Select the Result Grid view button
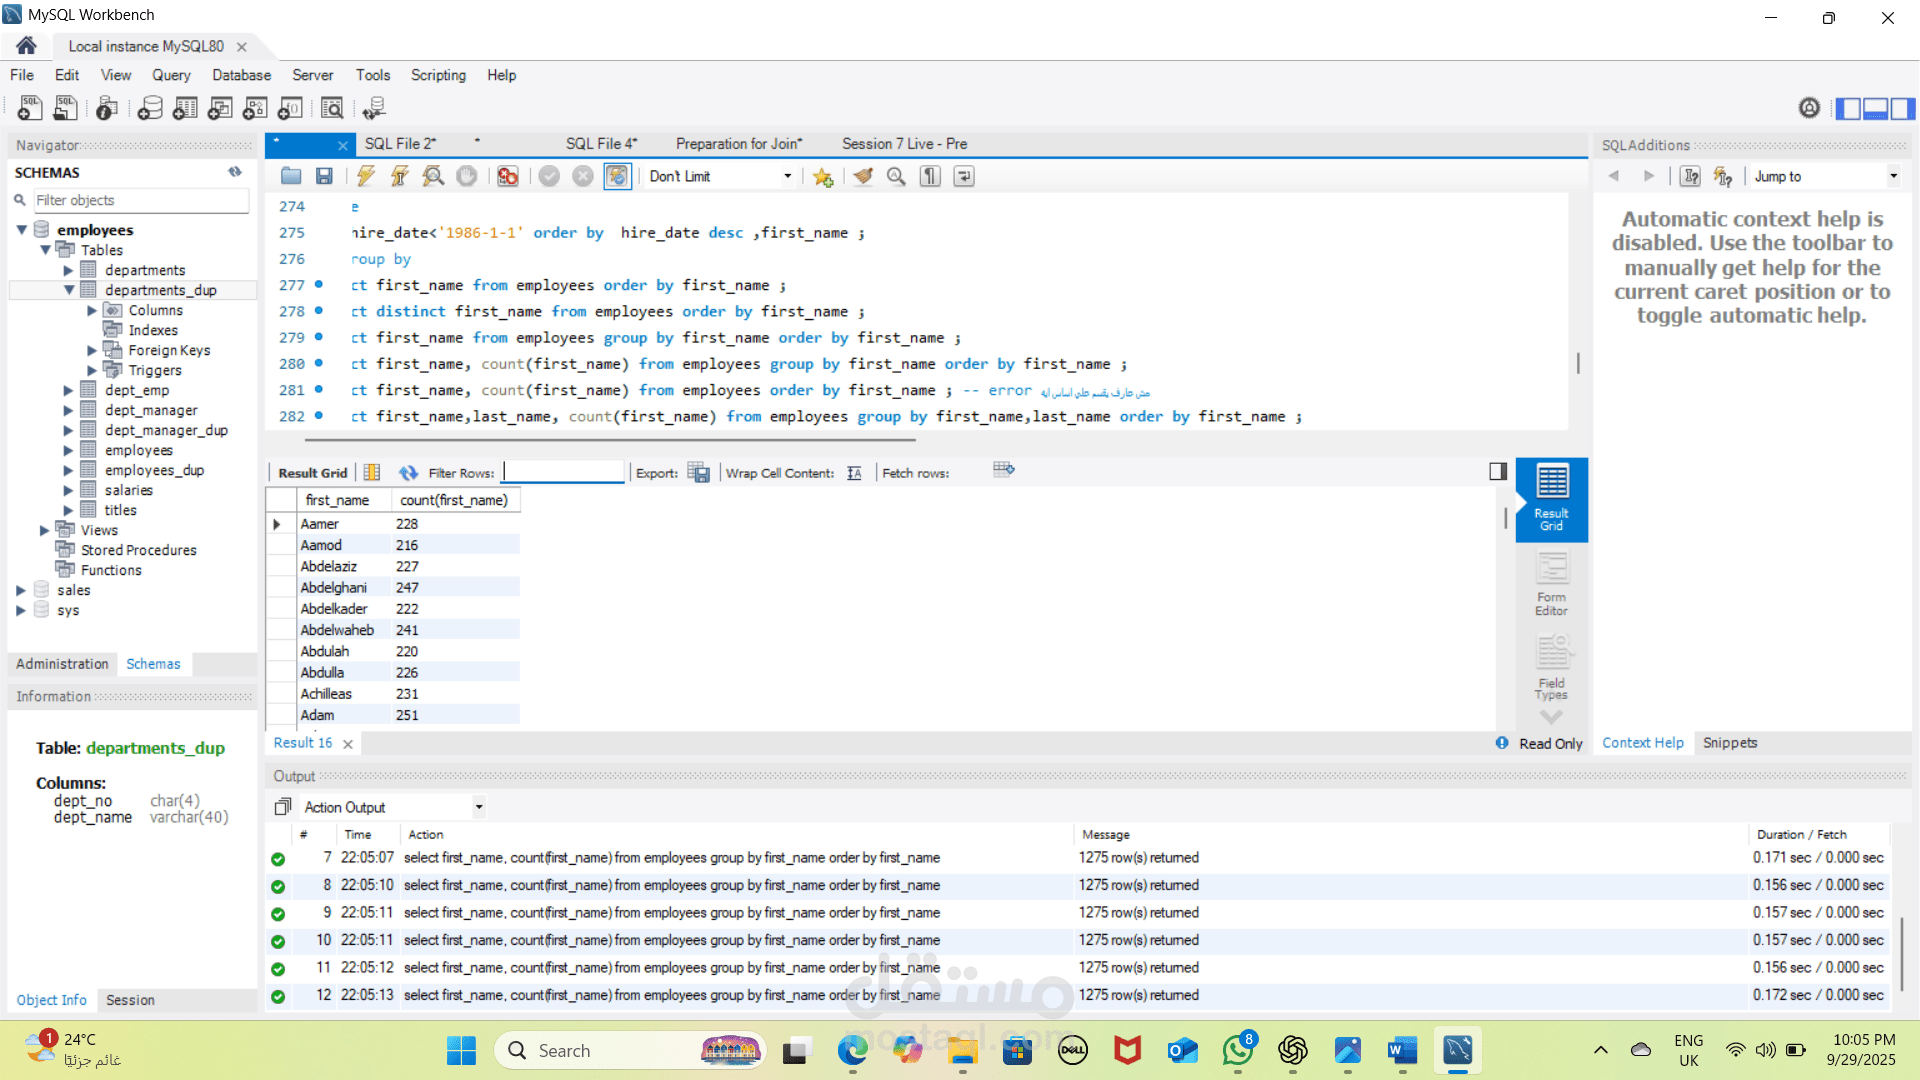 tap(1552, 499)
